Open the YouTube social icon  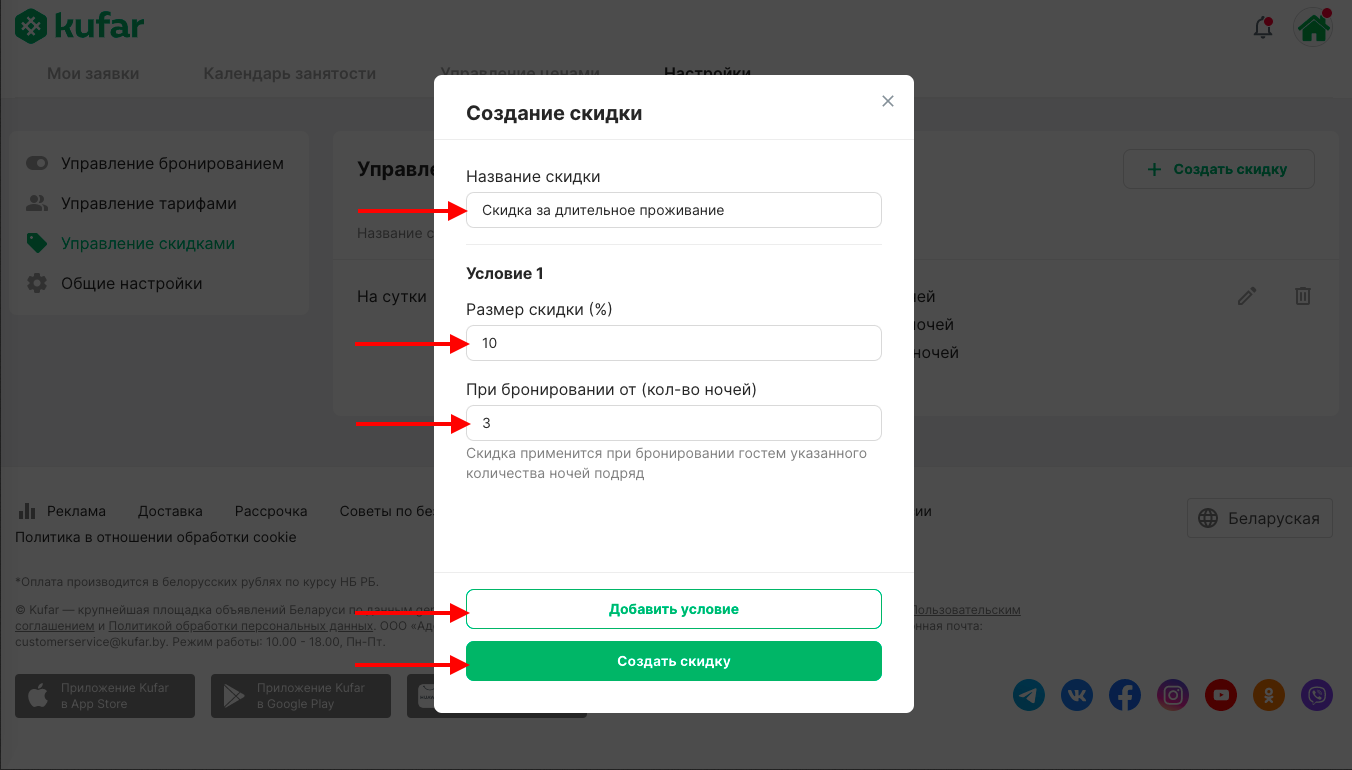point(1221,694)
